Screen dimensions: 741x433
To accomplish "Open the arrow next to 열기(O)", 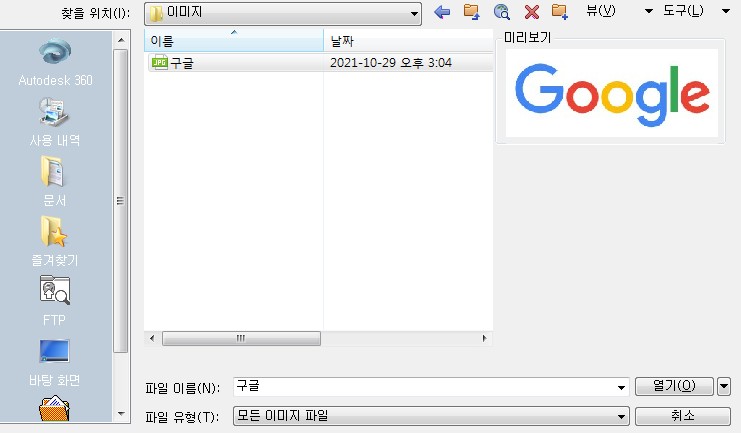I will pyautogui.click(x=724, y=387).
